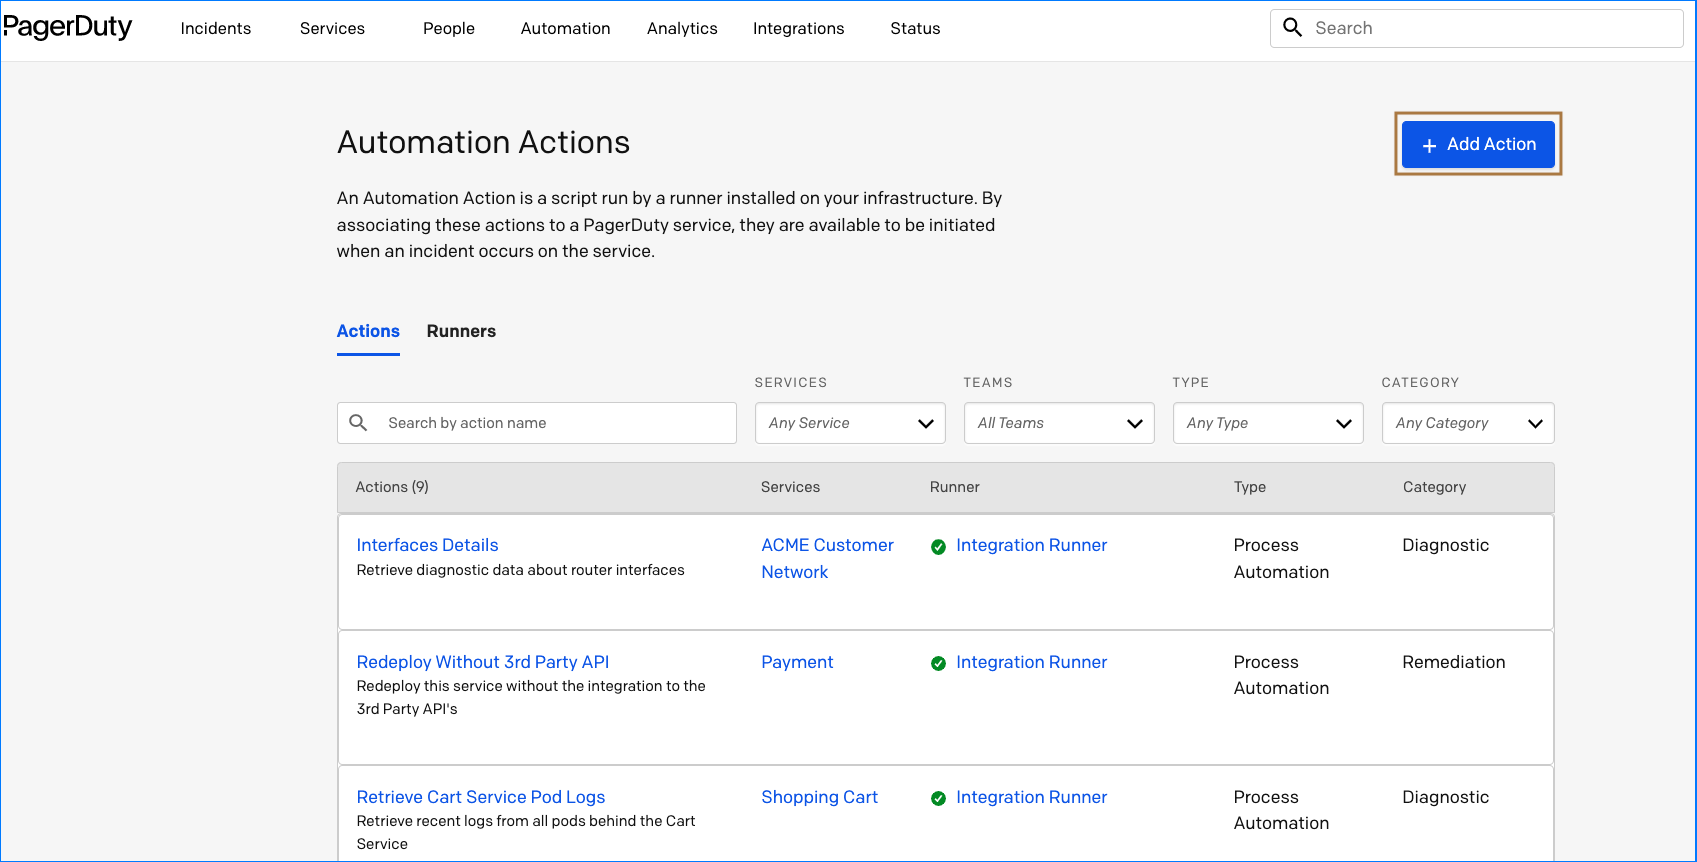The height and width of the screenshot is (862, 1697).
Task: Focus the top Search field
Action: (x=1476, y=28)
